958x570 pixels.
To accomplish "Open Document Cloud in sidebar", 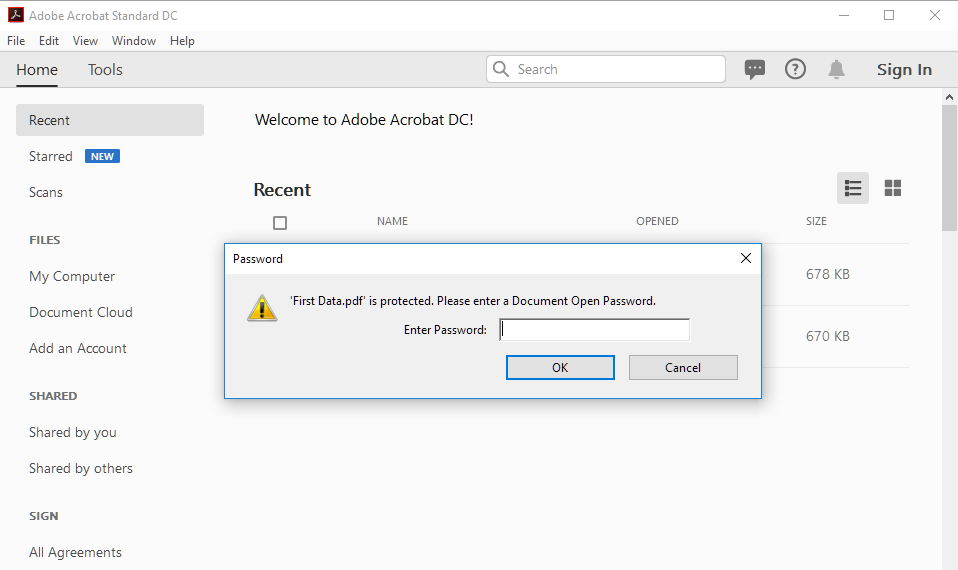I will [x=81, y=312].
